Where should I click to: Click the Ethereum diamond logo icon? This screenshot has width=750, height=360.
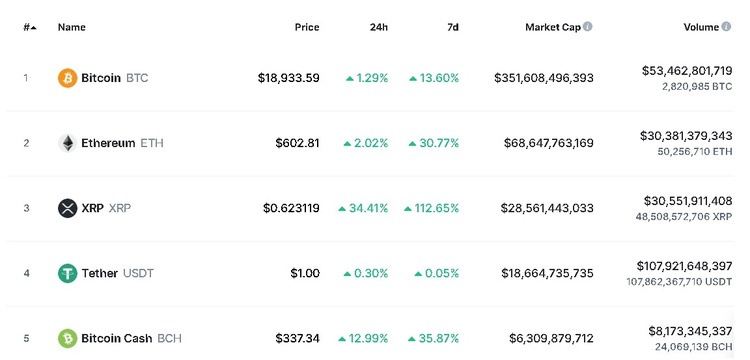tap(67, 143)
